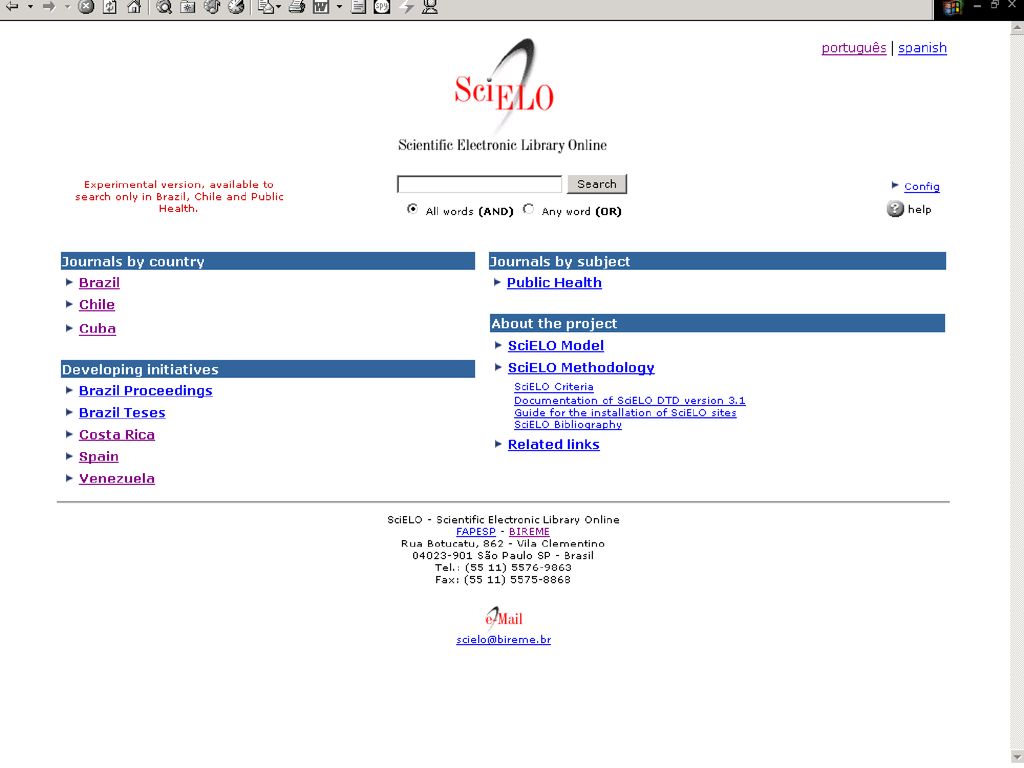Click Edit with Word toolbar icon
The image size is (1024, 768).
point(321,7)
